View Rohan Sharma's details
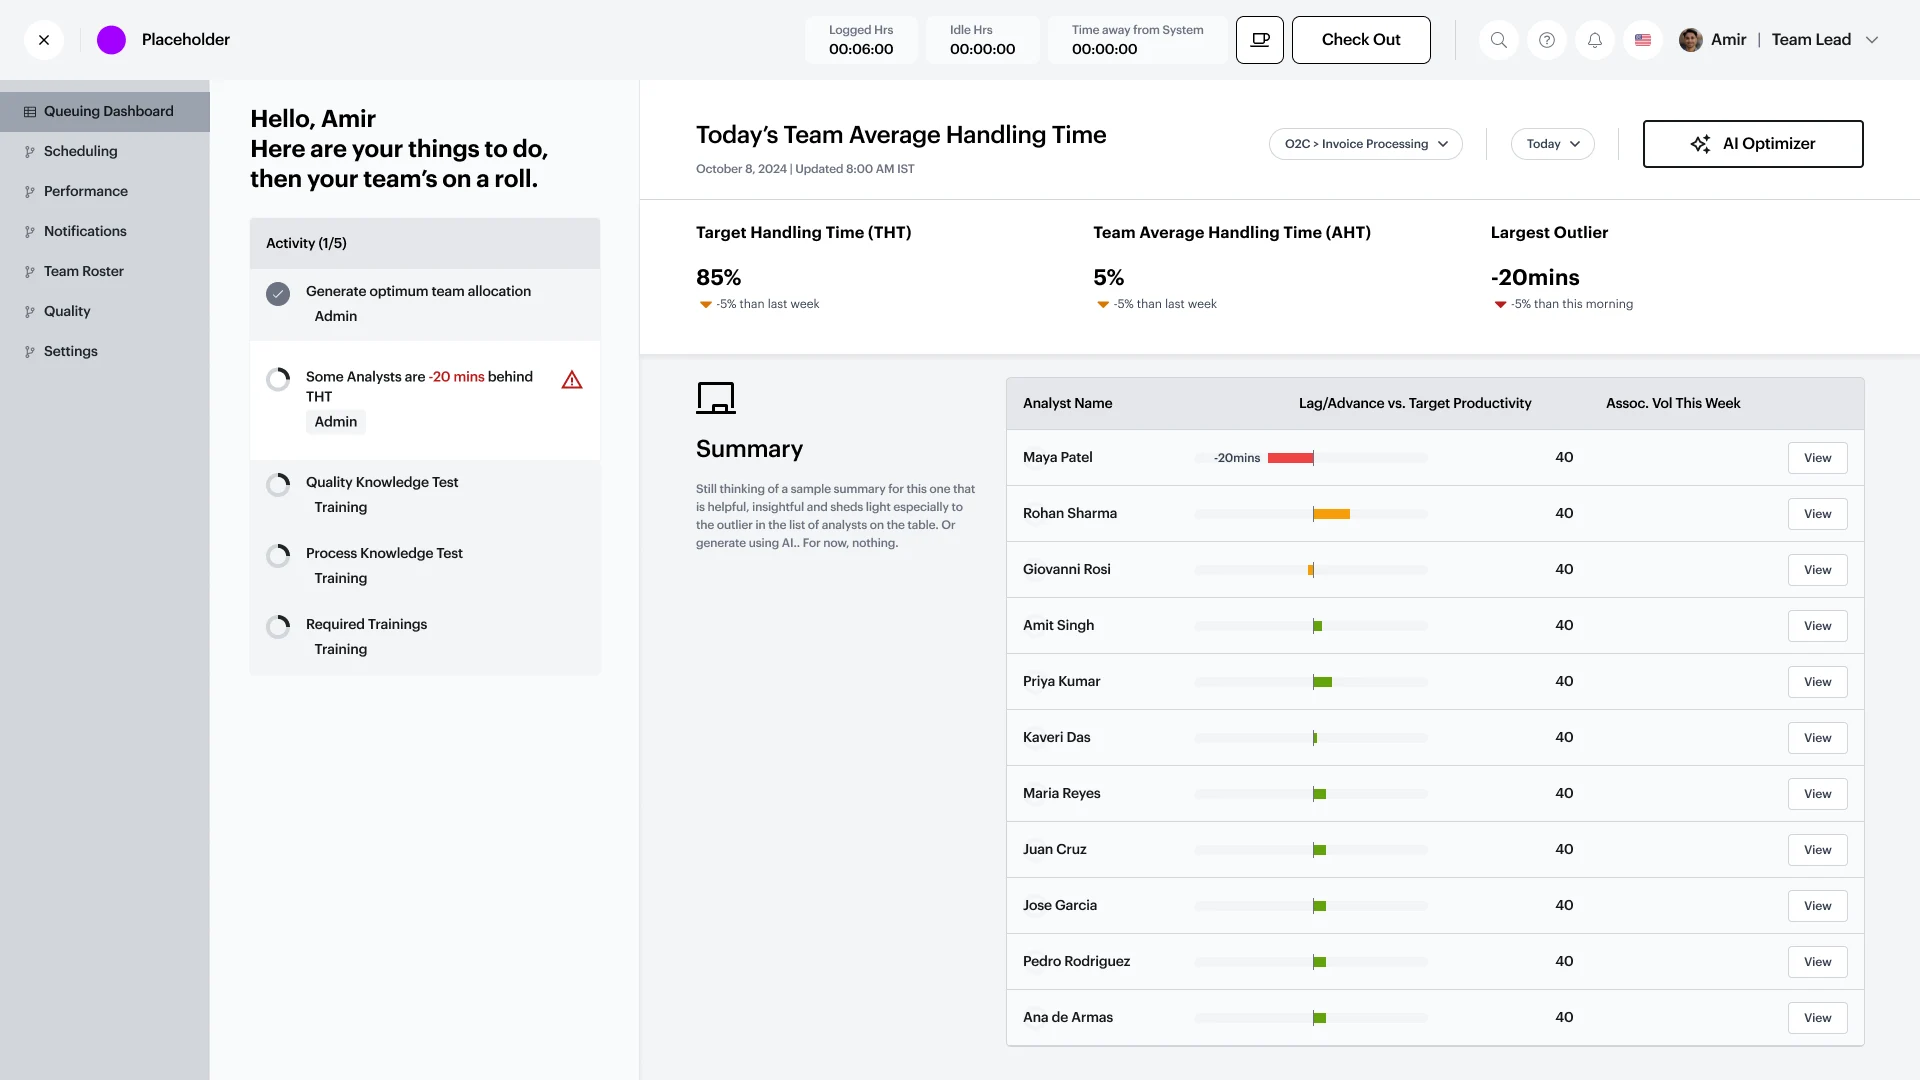The image size is (1920, 1080). (x=1818, y=514)
